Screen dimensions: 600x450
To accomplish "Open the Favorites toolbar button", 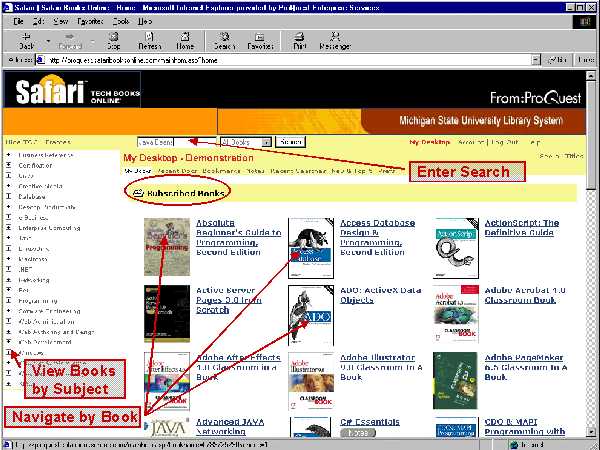I will pos(260,41).
